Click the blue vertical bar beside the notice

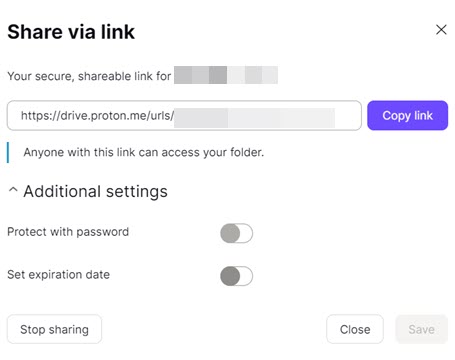[x=8, y=152]
